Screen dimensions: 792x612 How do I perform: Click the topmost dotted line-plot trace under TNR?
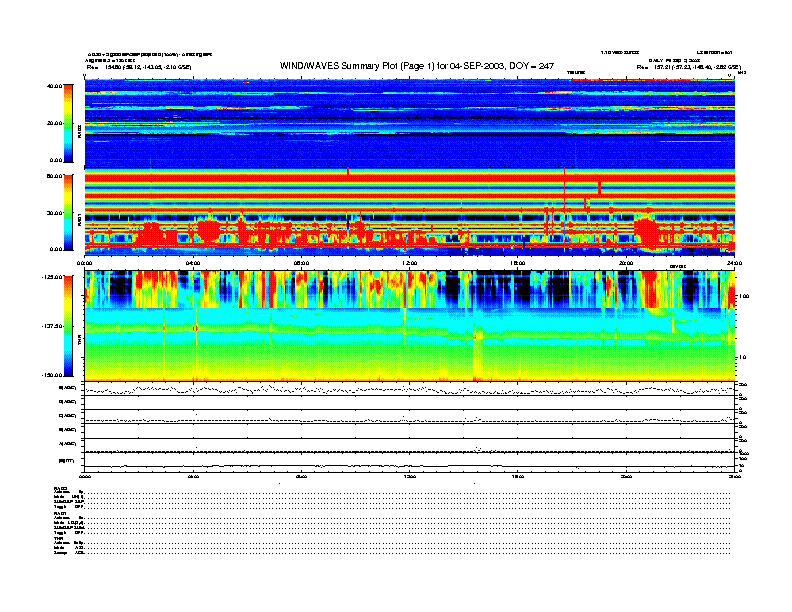(410, 390)
